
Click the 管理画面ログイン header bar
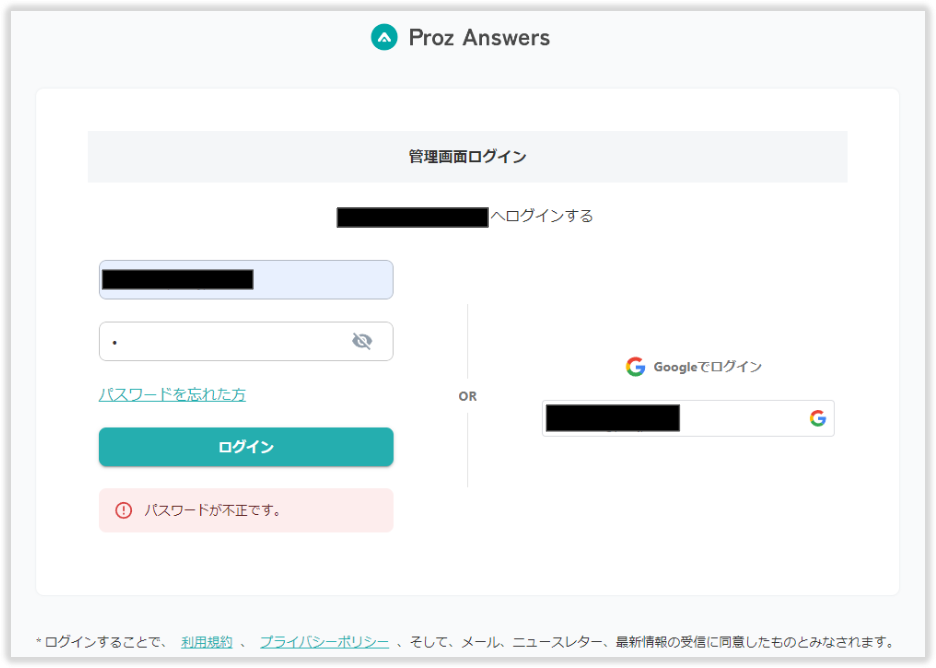[467, 157]
